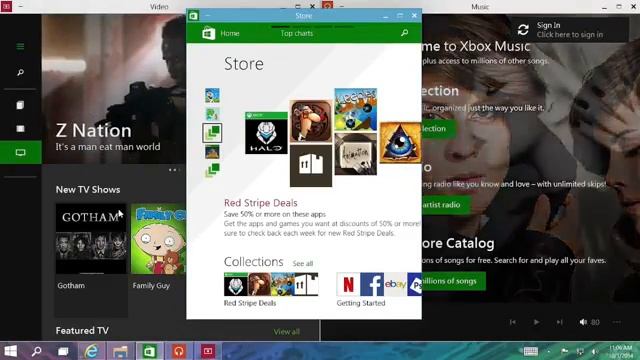Launch Internet Explorer from taskbar
This screenshot has height=360, width=640.
tap(91, 351)
